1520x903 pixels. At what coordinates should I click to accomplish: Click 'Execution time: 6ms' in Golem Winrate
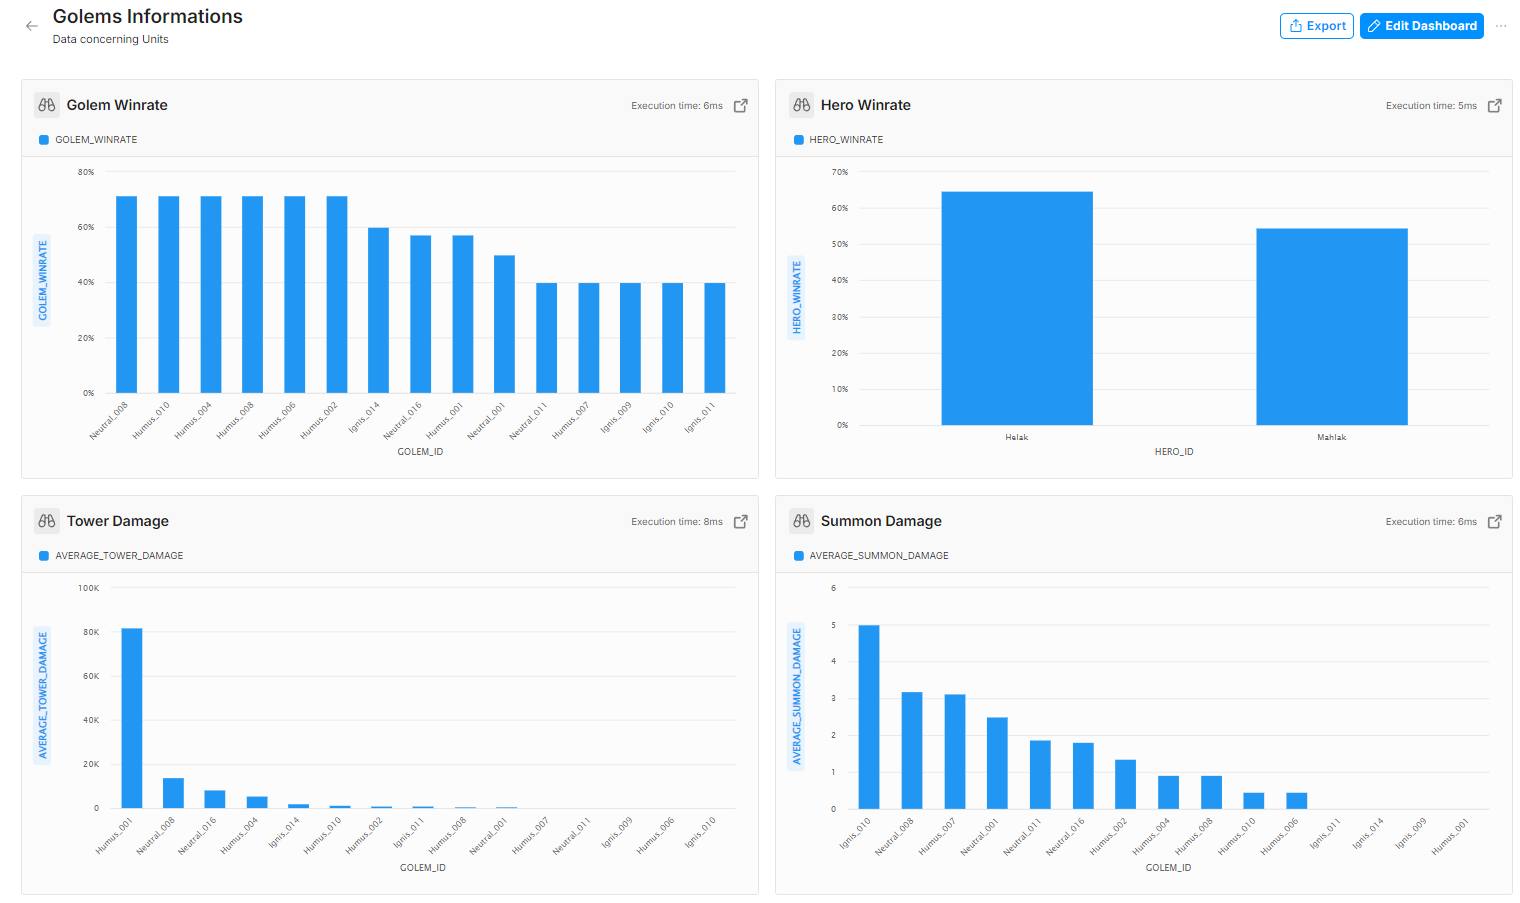point(677,106)
